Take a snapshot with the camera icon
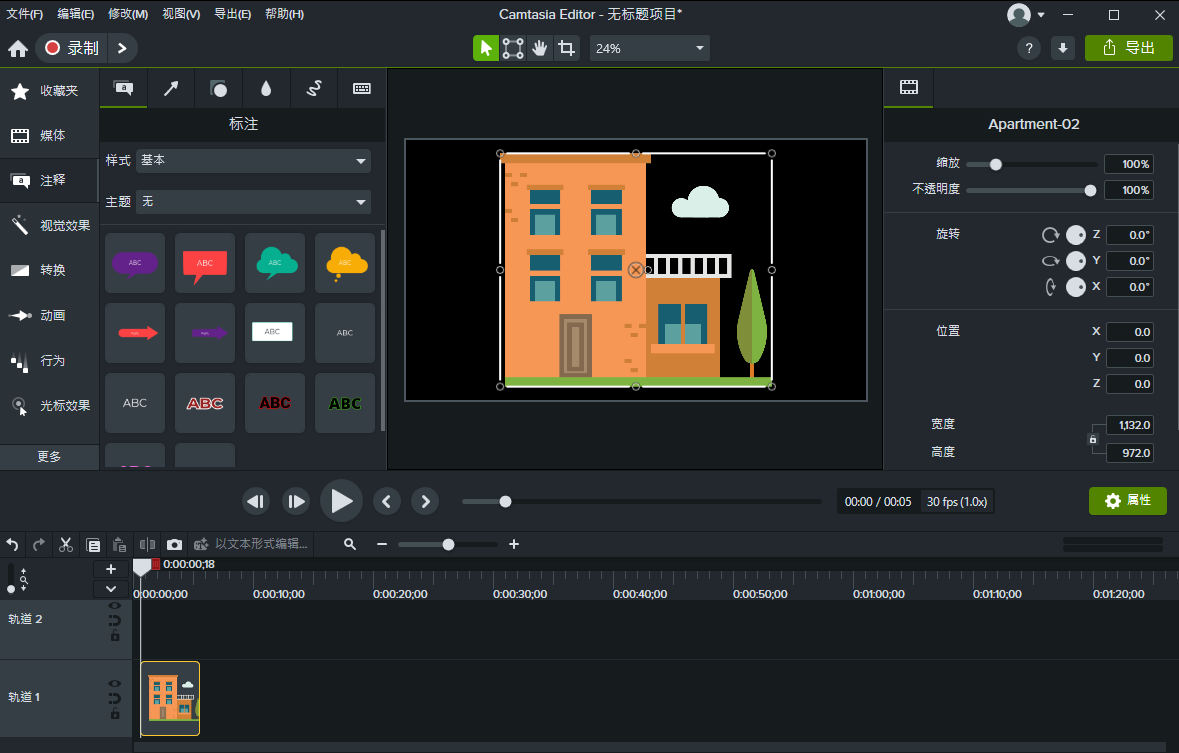 [174, 544]
